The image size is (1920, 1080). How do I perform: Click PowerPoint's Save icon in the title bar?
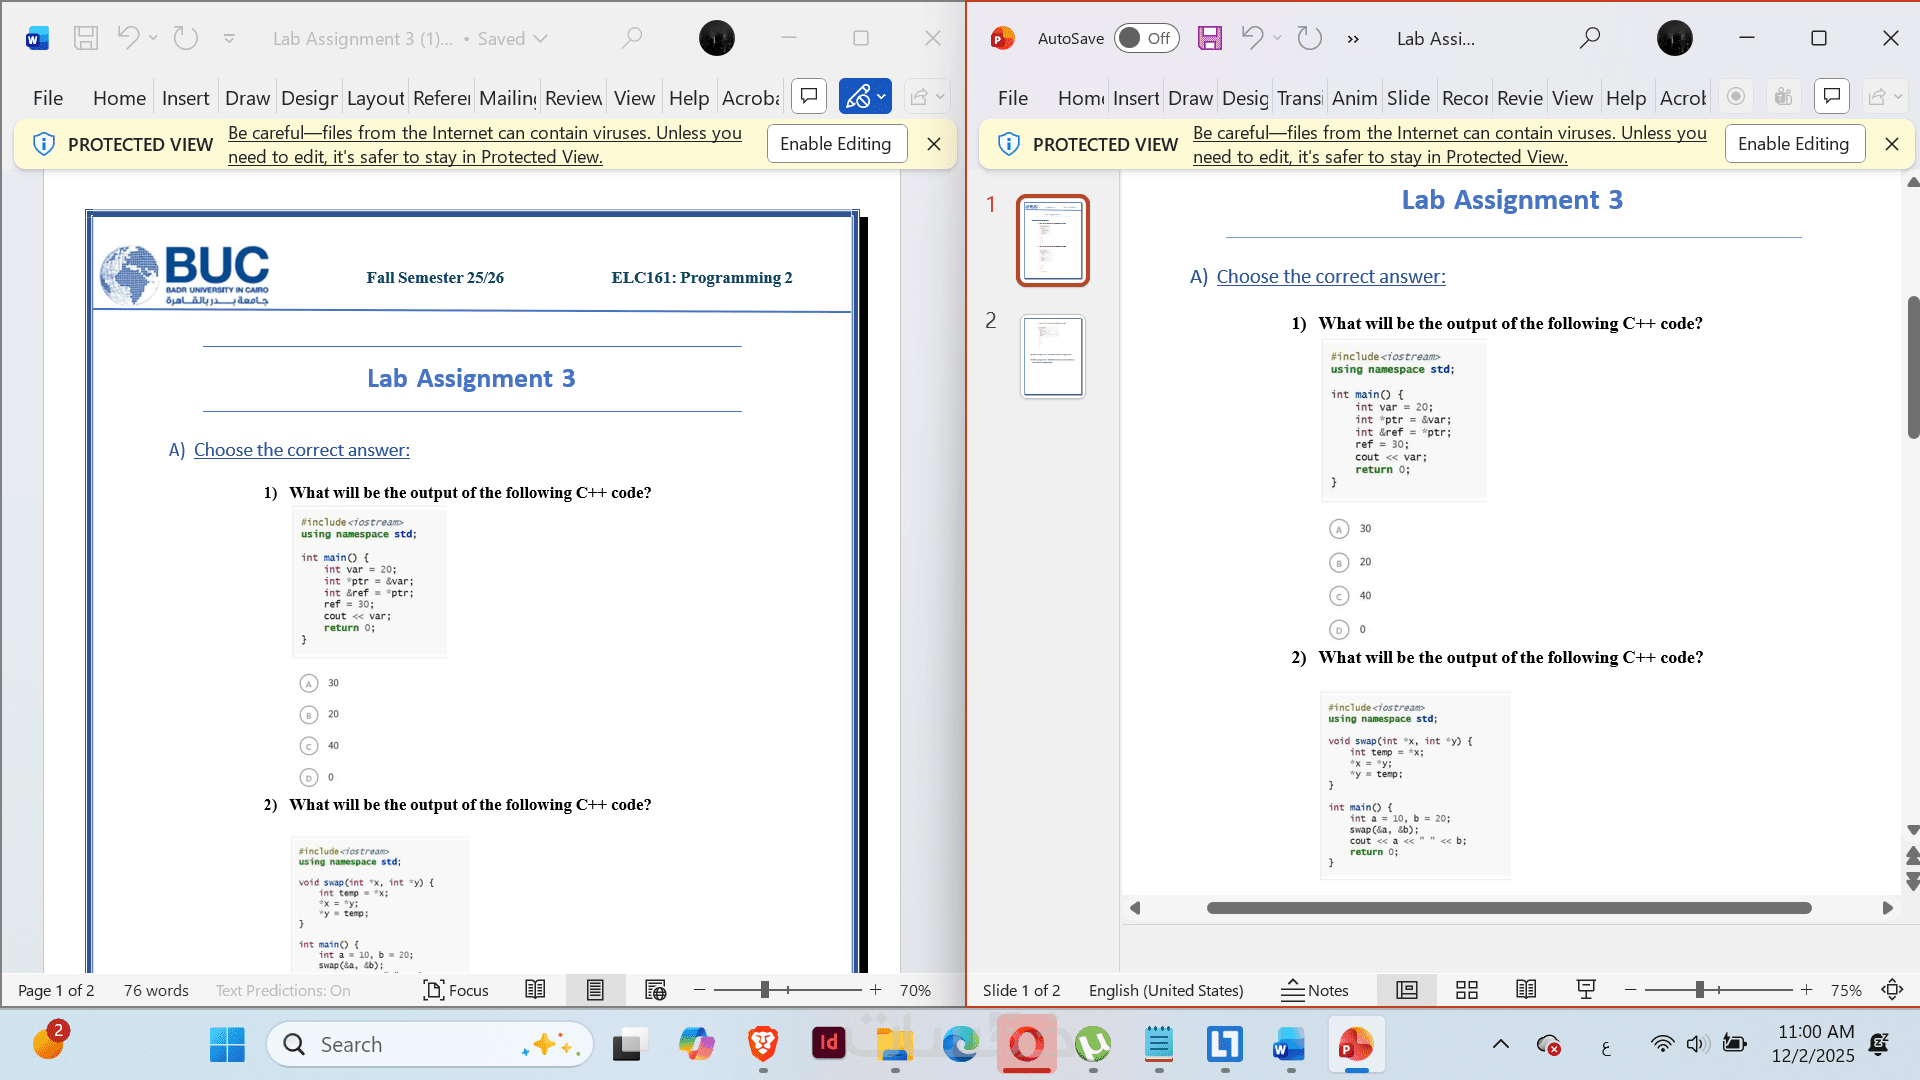[1210, 39]
